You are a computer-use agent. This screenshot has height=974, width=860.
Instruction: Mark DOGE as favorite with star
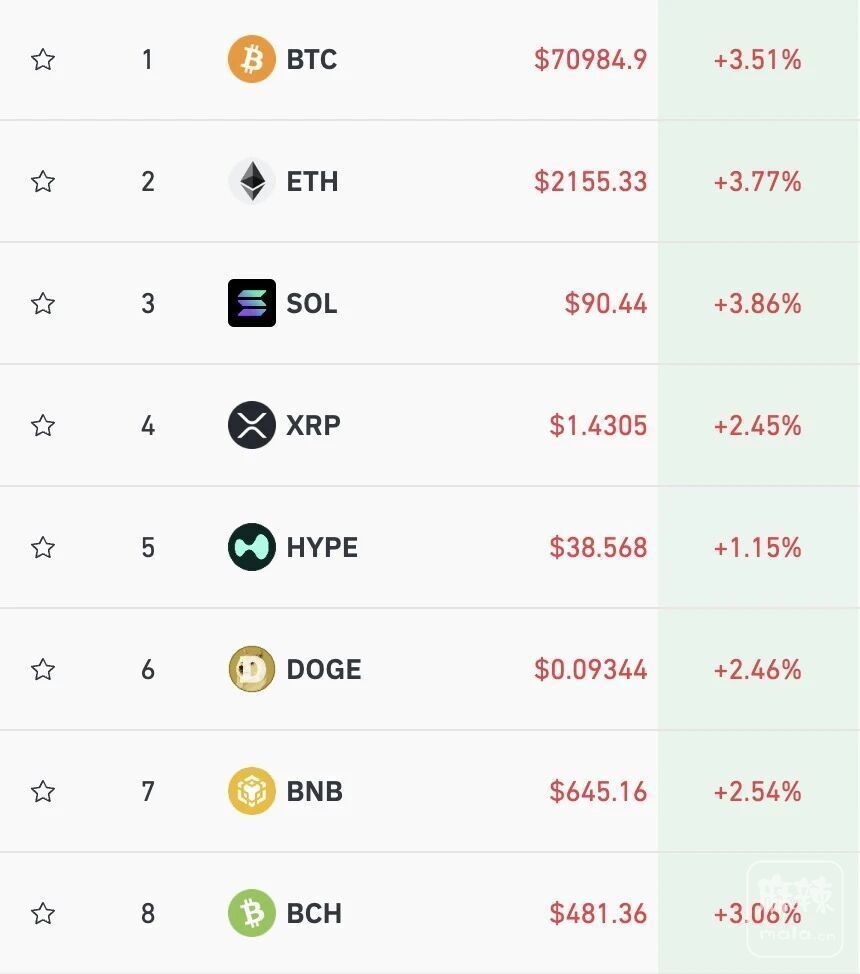click(x=43, y=670)
